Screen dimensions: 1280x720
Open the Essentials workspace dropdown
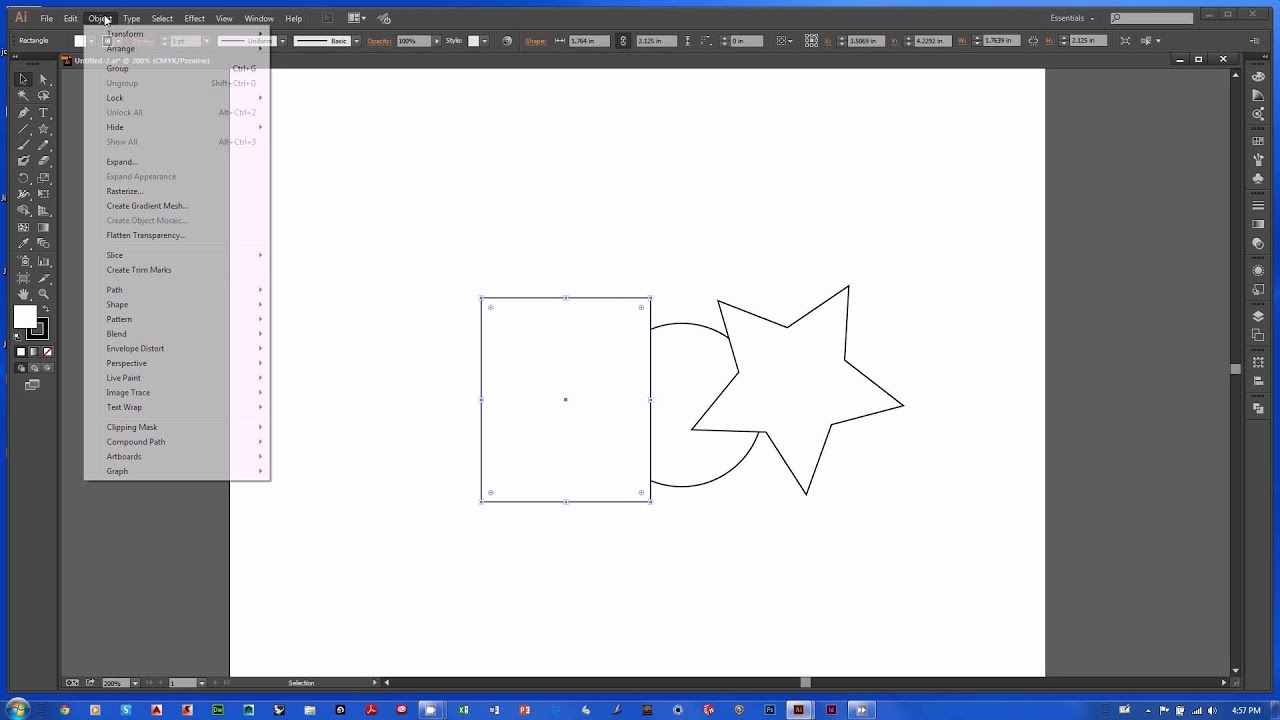tap(1072, 18)
